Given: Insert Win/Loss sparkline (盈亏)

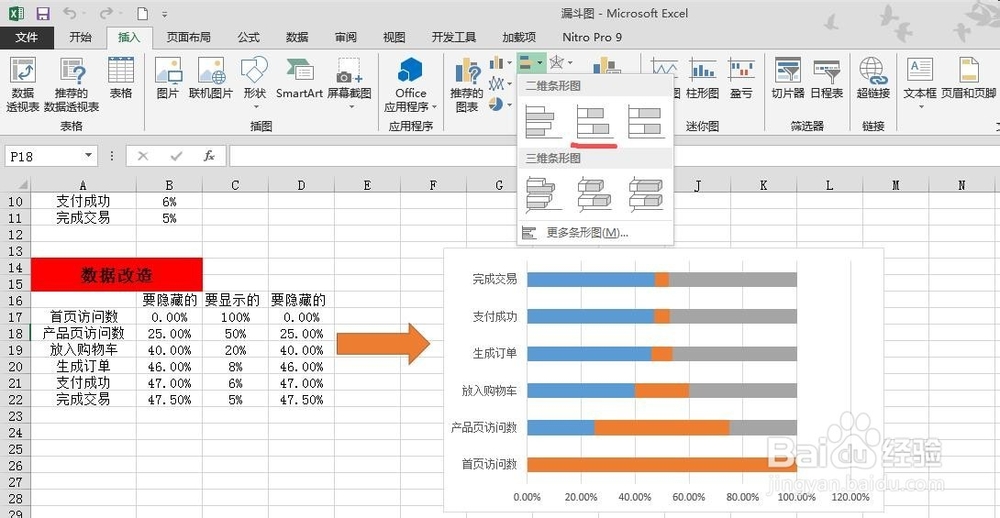Looking at the screenshot, I should (x=741, y=78).
